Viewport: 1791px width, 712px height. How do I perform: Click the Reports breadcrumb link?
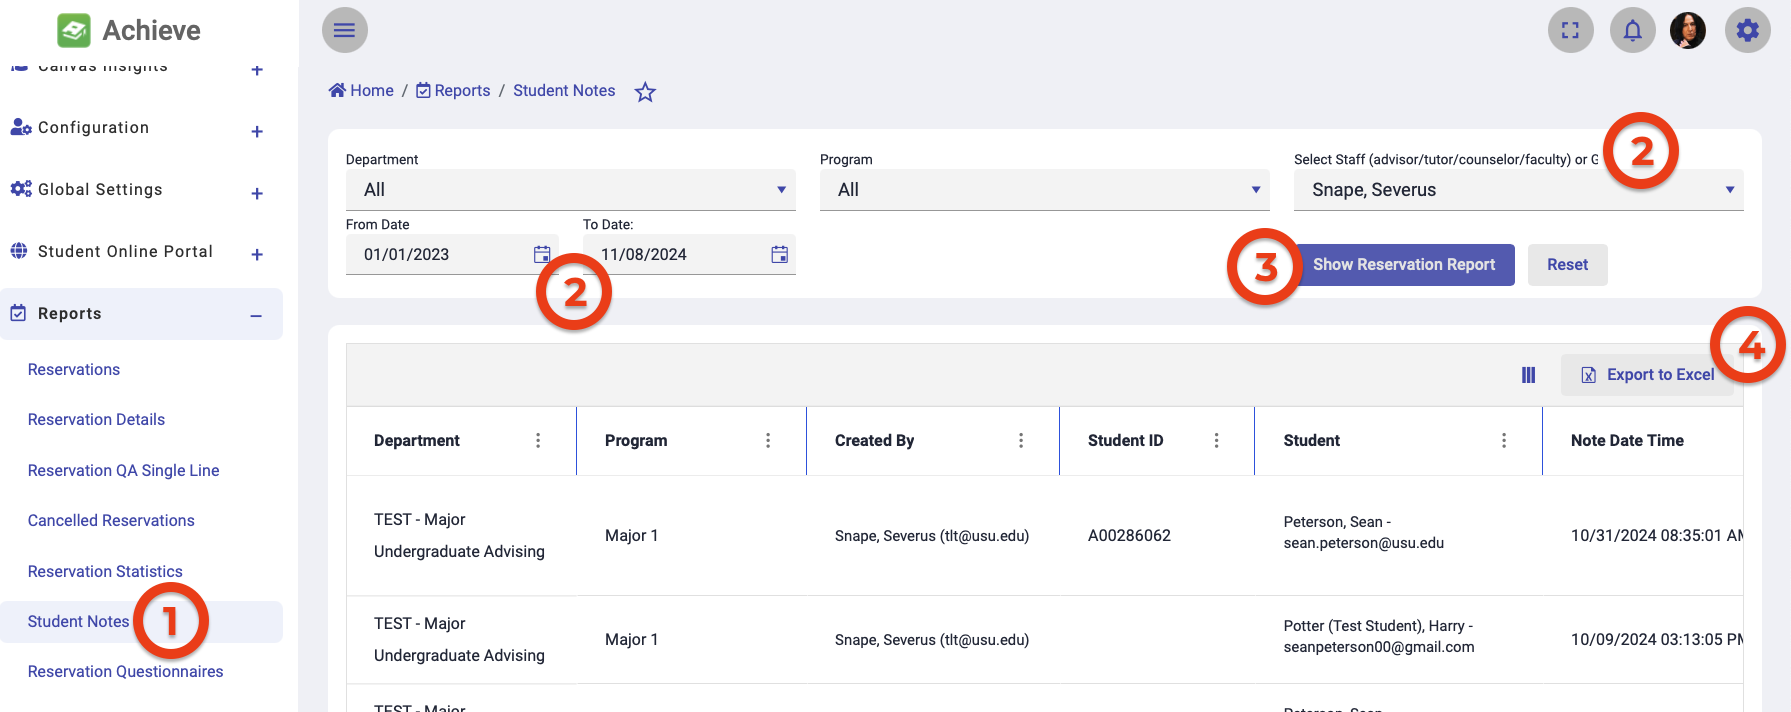(x=453, y=91)
